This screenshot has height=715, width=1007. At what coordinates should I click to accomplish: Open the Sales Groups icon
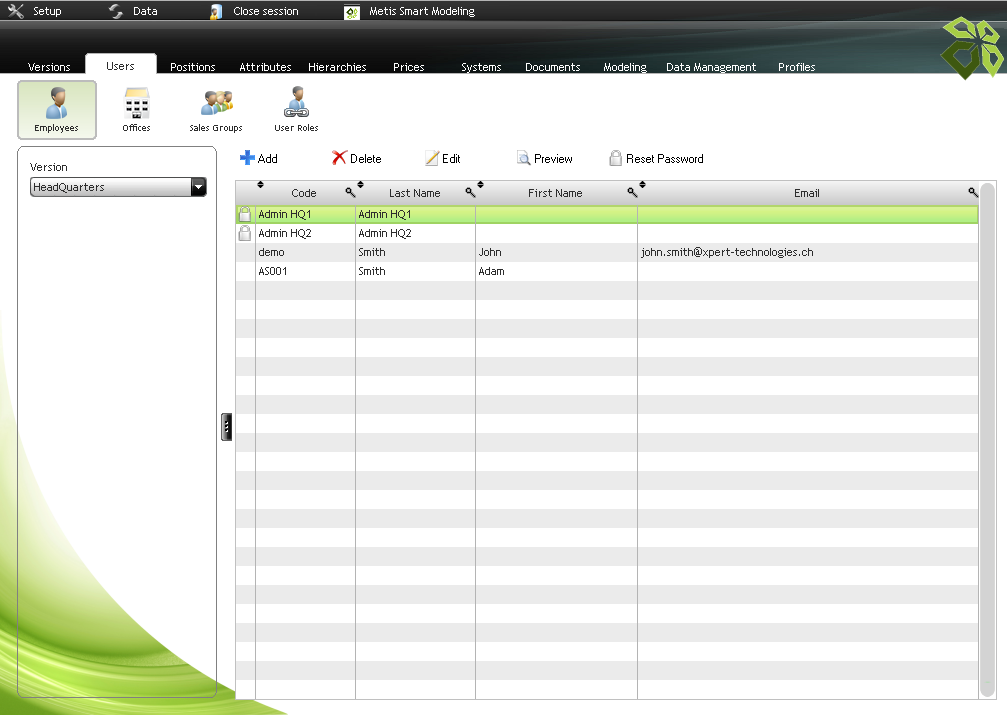click(216, 104)
